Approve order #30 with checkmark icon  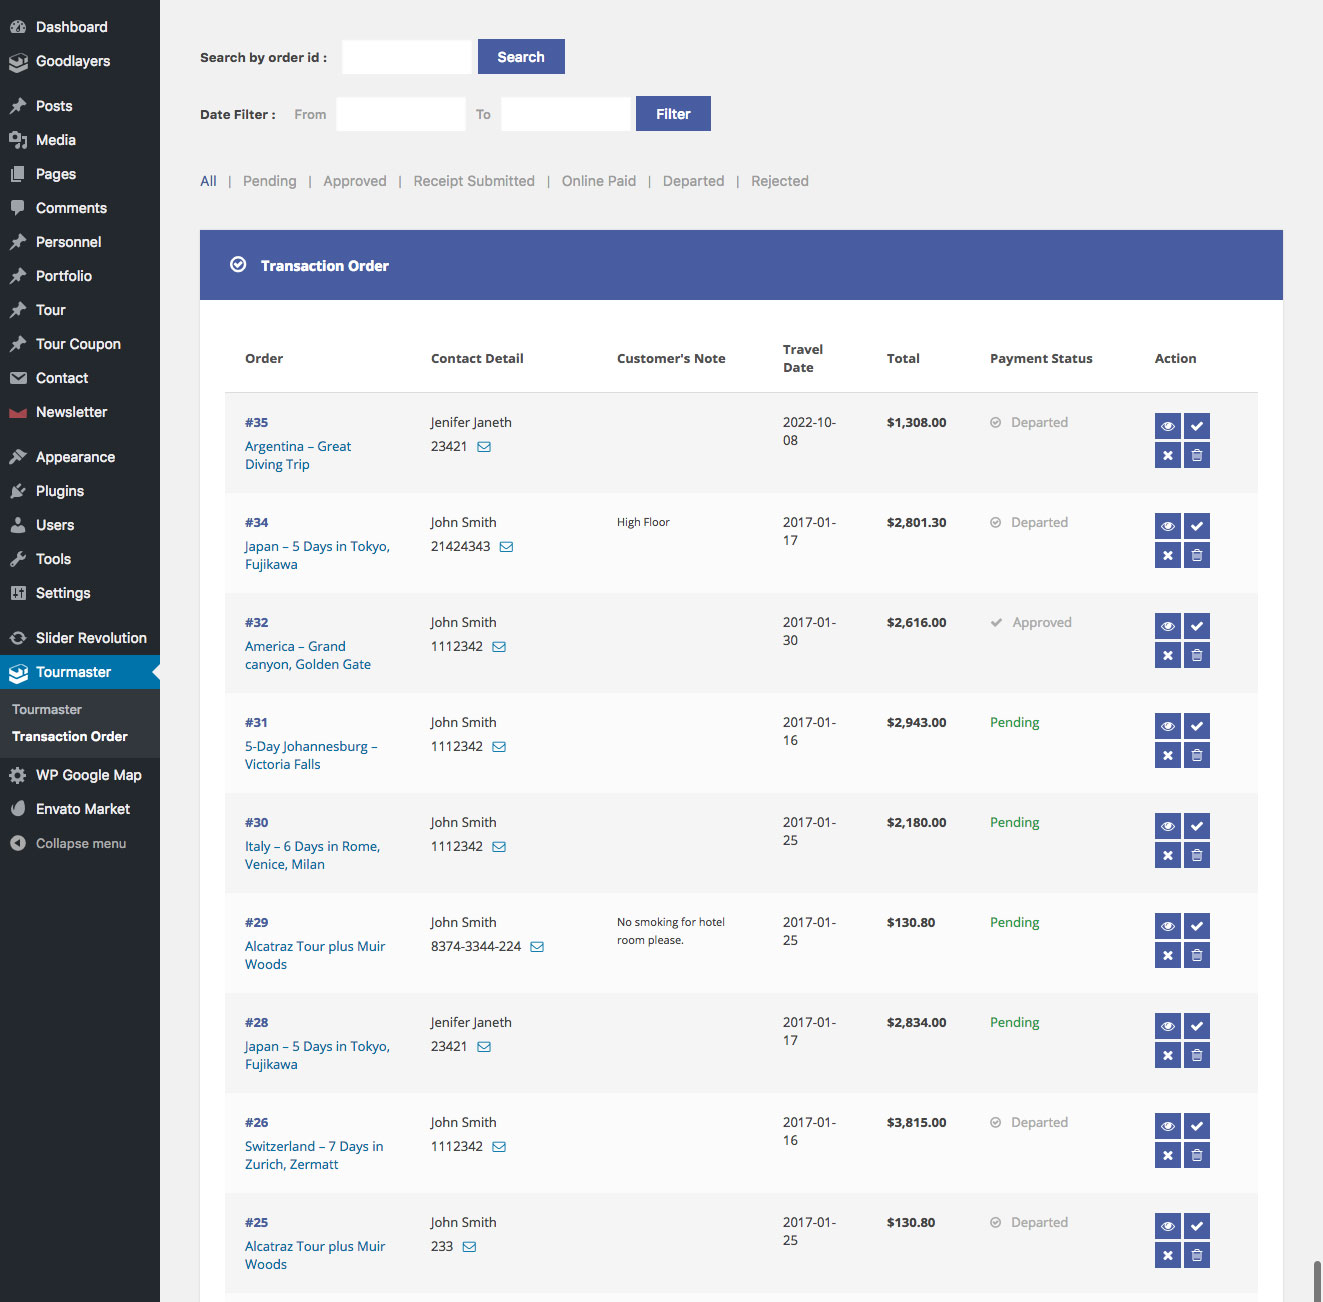(x=1196, y=826)
